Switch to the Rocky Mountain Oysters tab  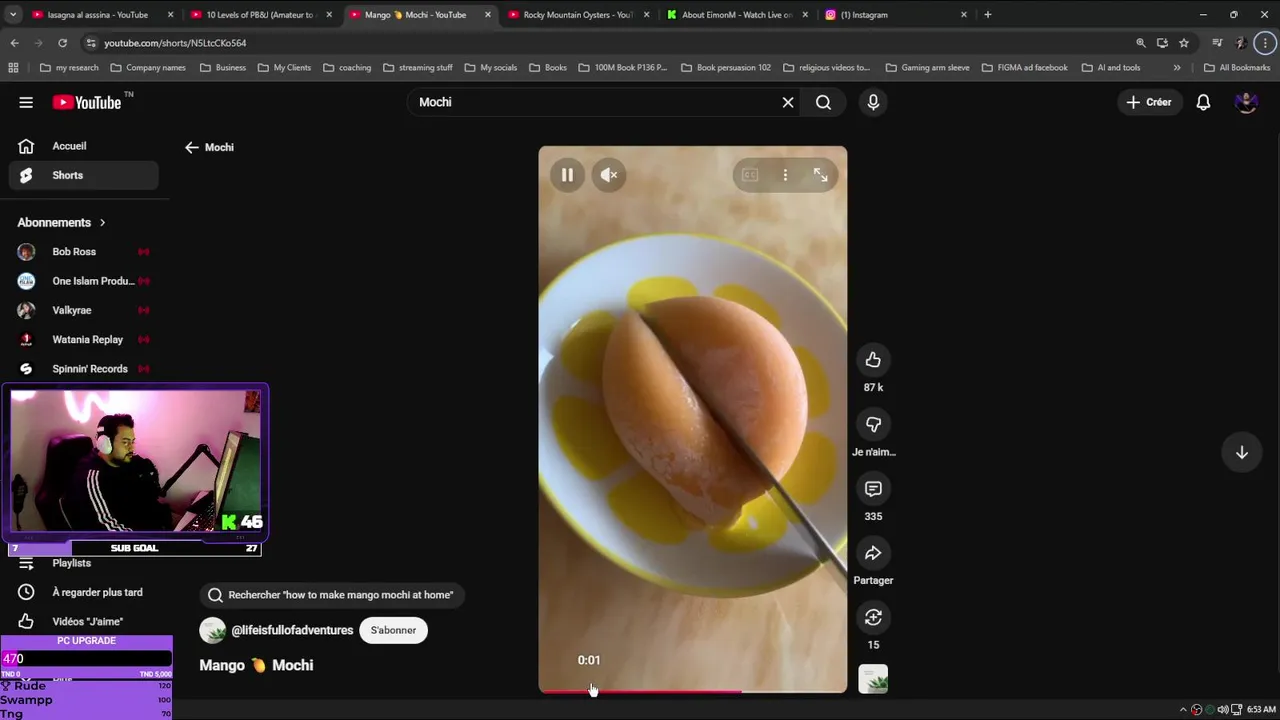(577, 15)
